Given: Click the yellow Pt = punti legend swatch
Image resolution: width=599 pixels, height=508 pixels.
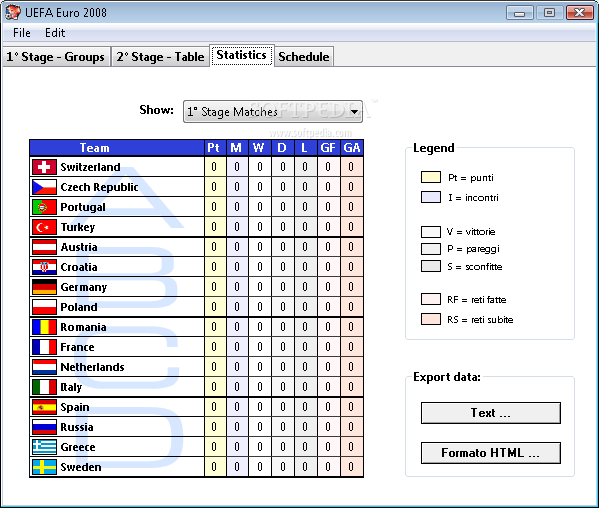Looking at the screenshot, I should [x=431, y=177].
